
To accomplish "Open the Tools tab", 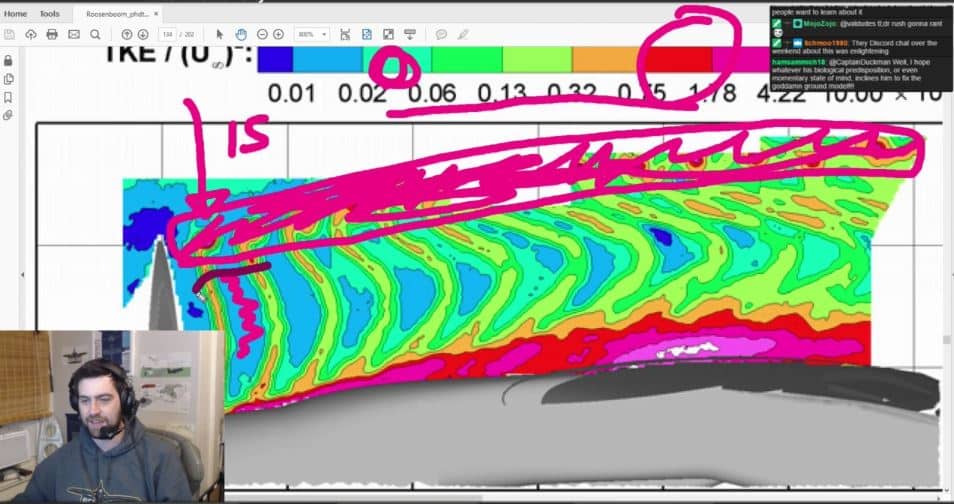I will click(x=49, y=14).
